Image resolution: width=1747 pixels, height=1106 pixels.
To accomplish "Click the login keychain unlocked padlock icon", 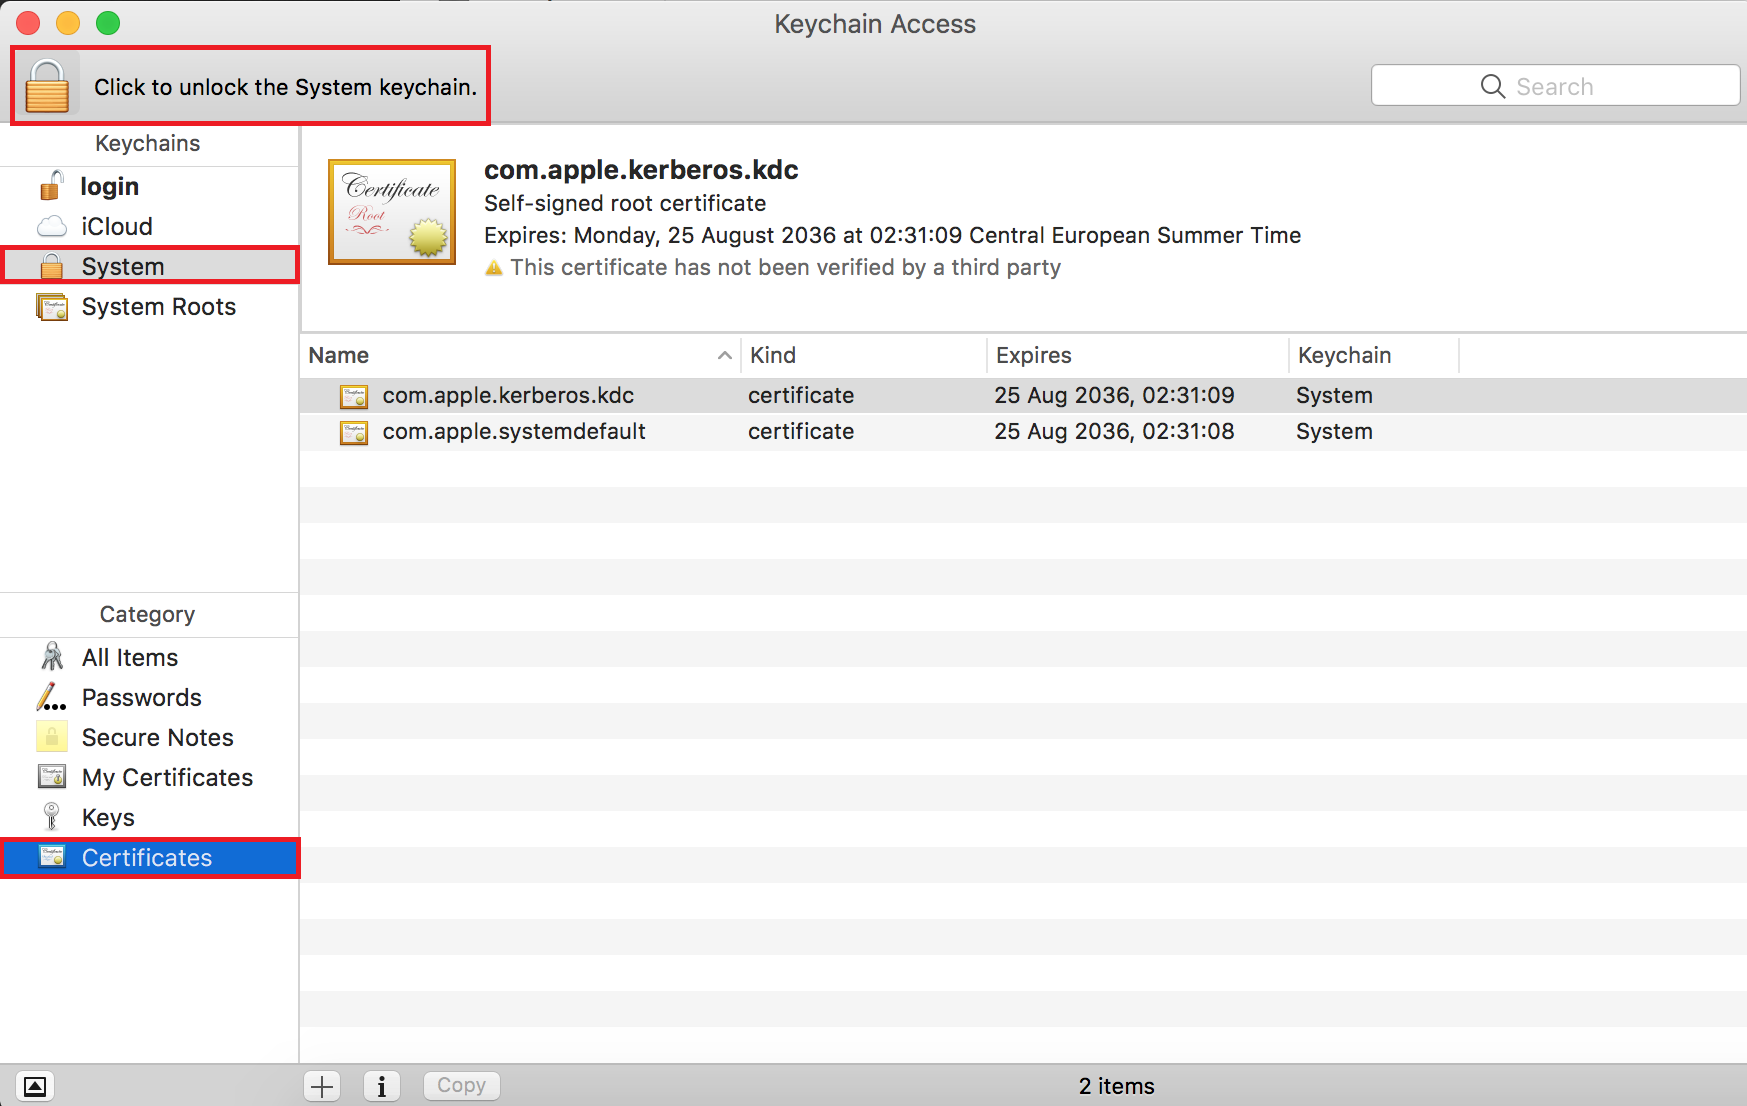I will pyautogui.click(x=51, y=186).
